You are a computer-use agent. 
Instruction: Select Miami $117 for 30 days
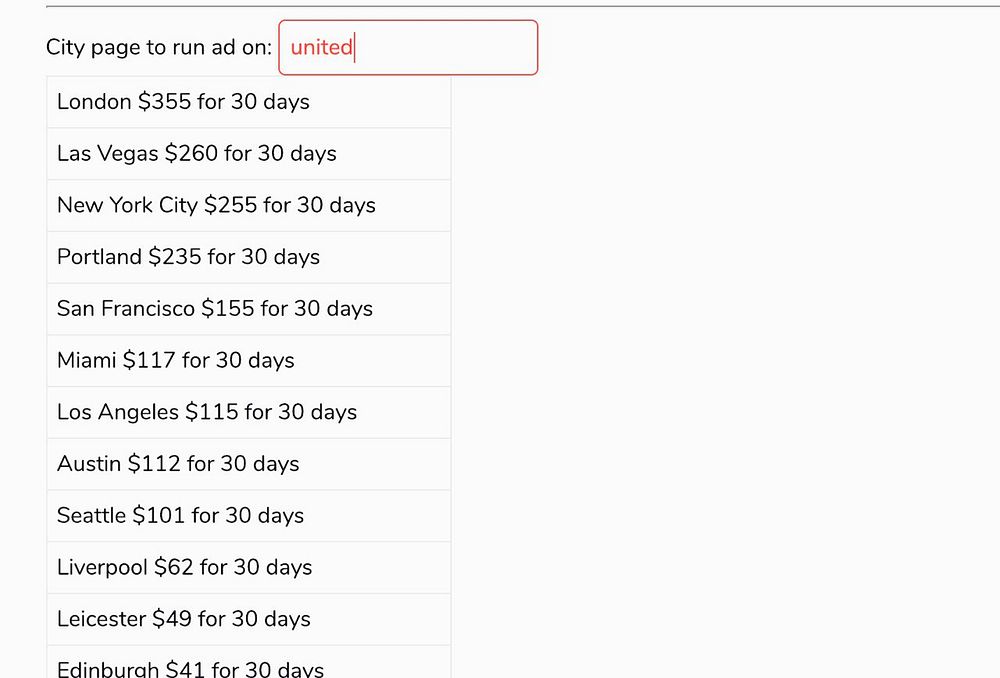[248, 361]
